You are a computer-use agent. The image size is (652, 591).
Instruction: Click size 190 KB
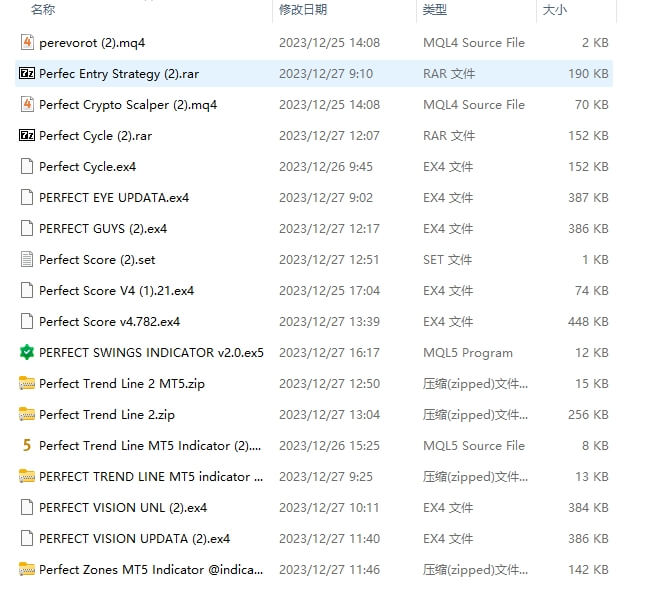[x=588, y=74]
